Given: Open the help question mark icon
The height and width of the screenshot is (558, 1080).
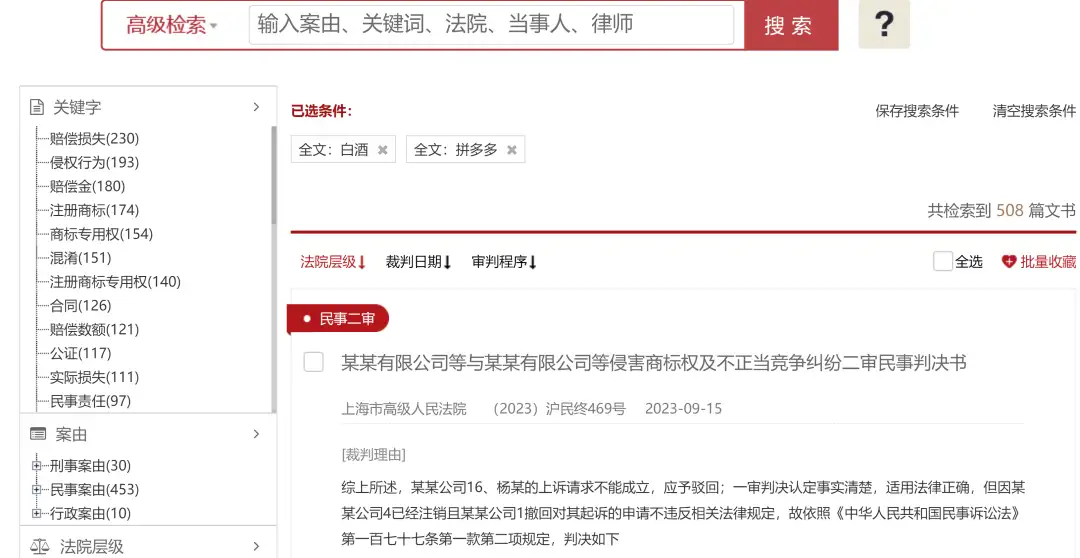Looking at the screenshot, I should [884, 24].
